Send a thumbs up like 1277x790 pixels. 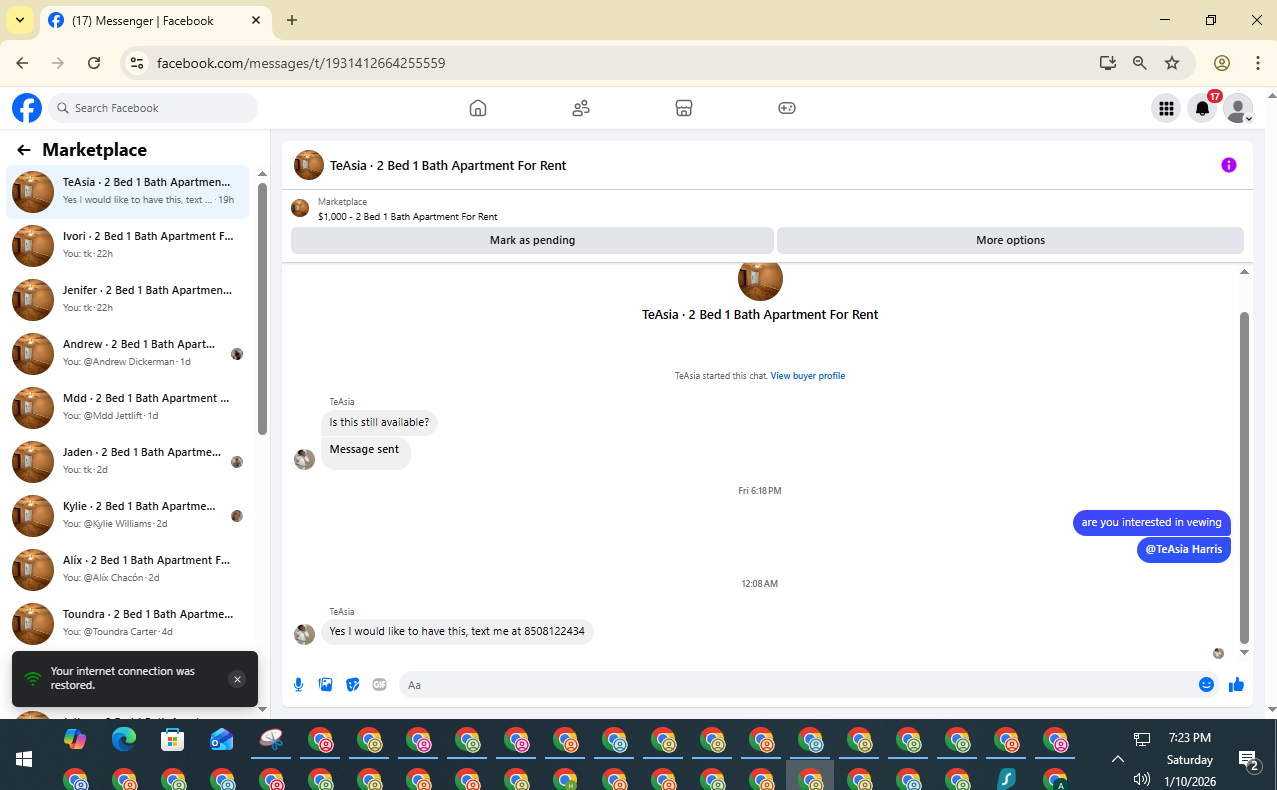pyautogui.click(x=1236, y=685)
